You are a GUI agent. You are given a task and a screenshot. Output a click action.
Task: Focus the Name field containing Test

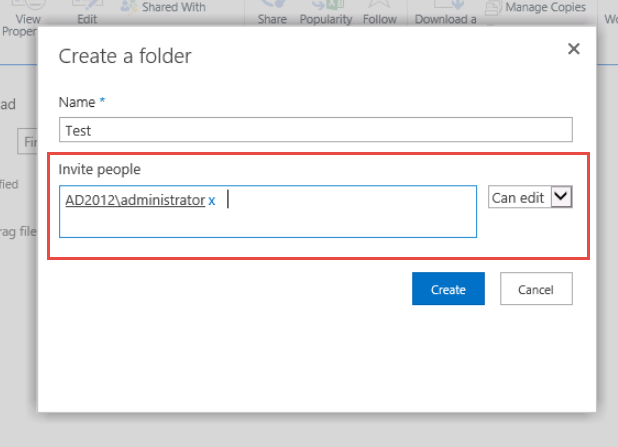click(x=315, y=130)
